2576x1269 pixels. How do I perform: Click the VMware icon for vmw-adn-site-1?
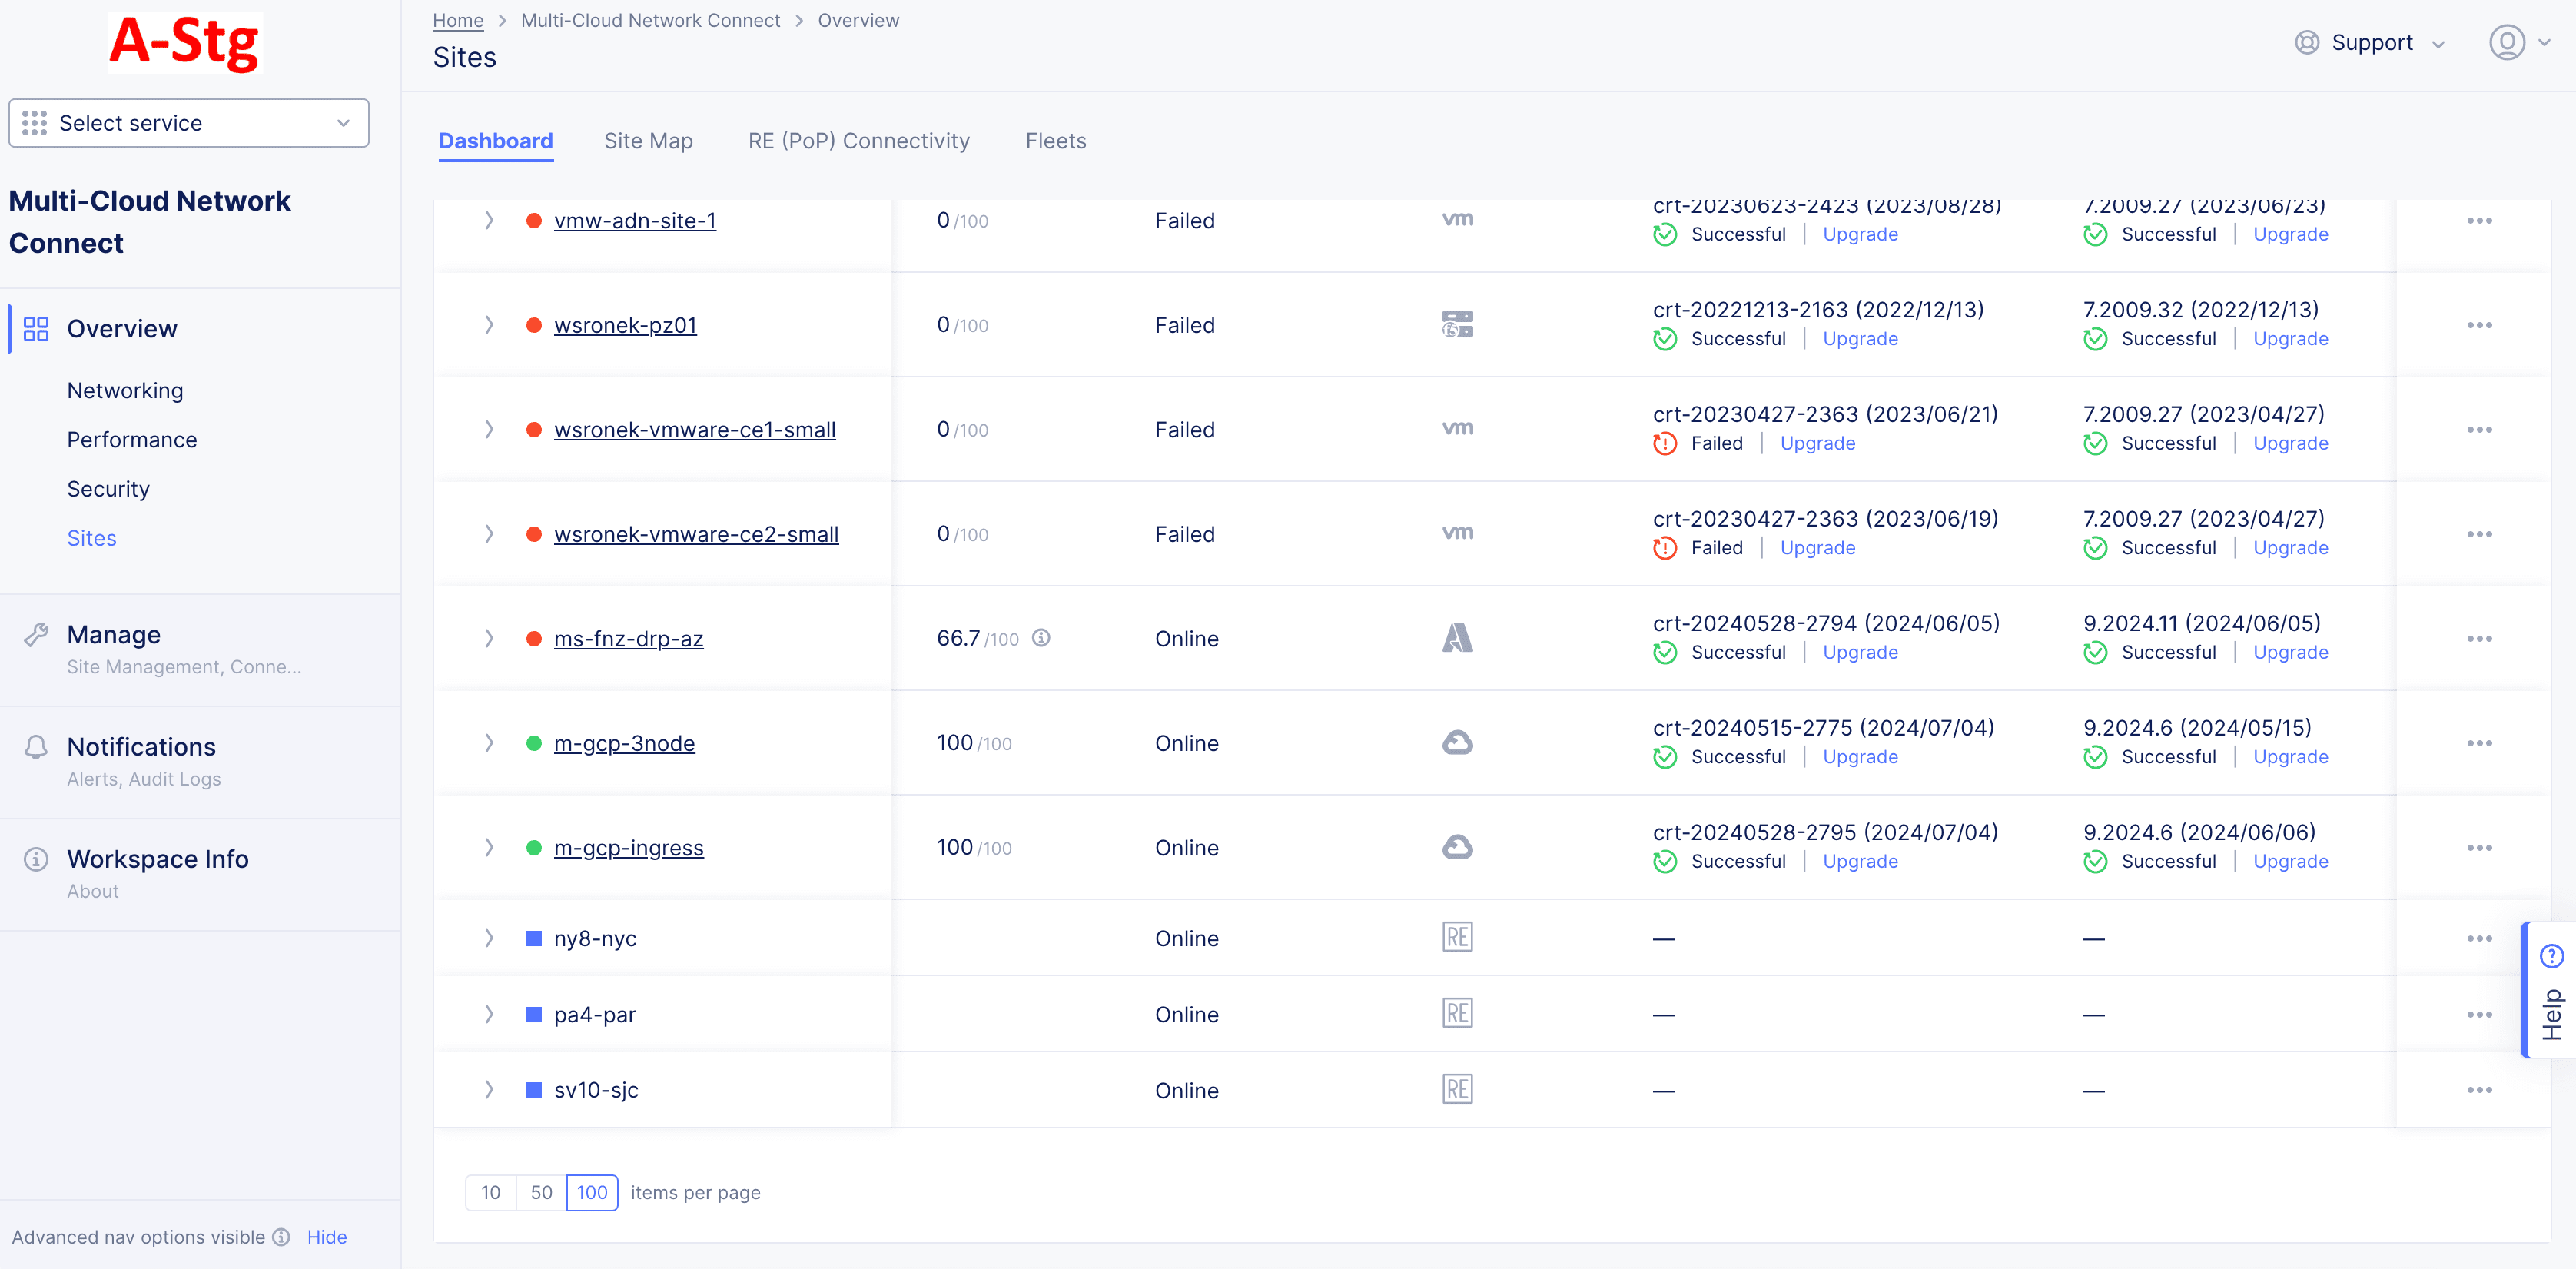click(x=1457, y=219)
